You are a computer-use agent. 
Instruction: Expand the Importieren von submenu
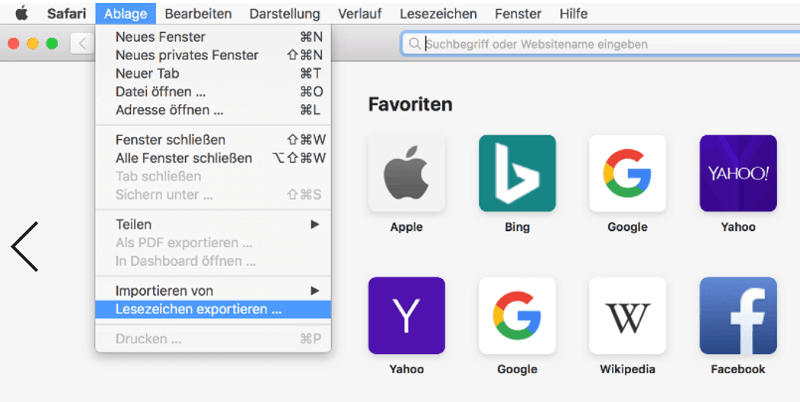(x=213, y=291)
